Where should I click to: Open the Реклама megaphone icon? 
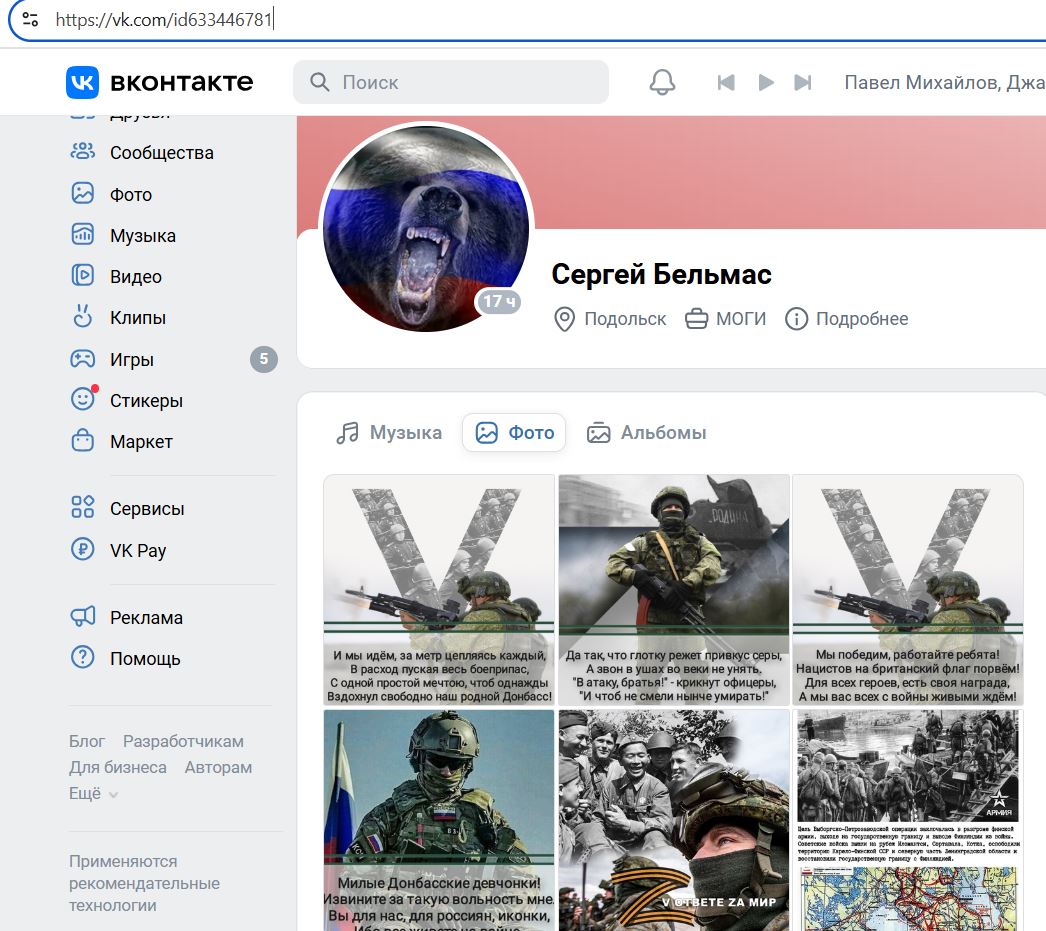pos(83,616)
